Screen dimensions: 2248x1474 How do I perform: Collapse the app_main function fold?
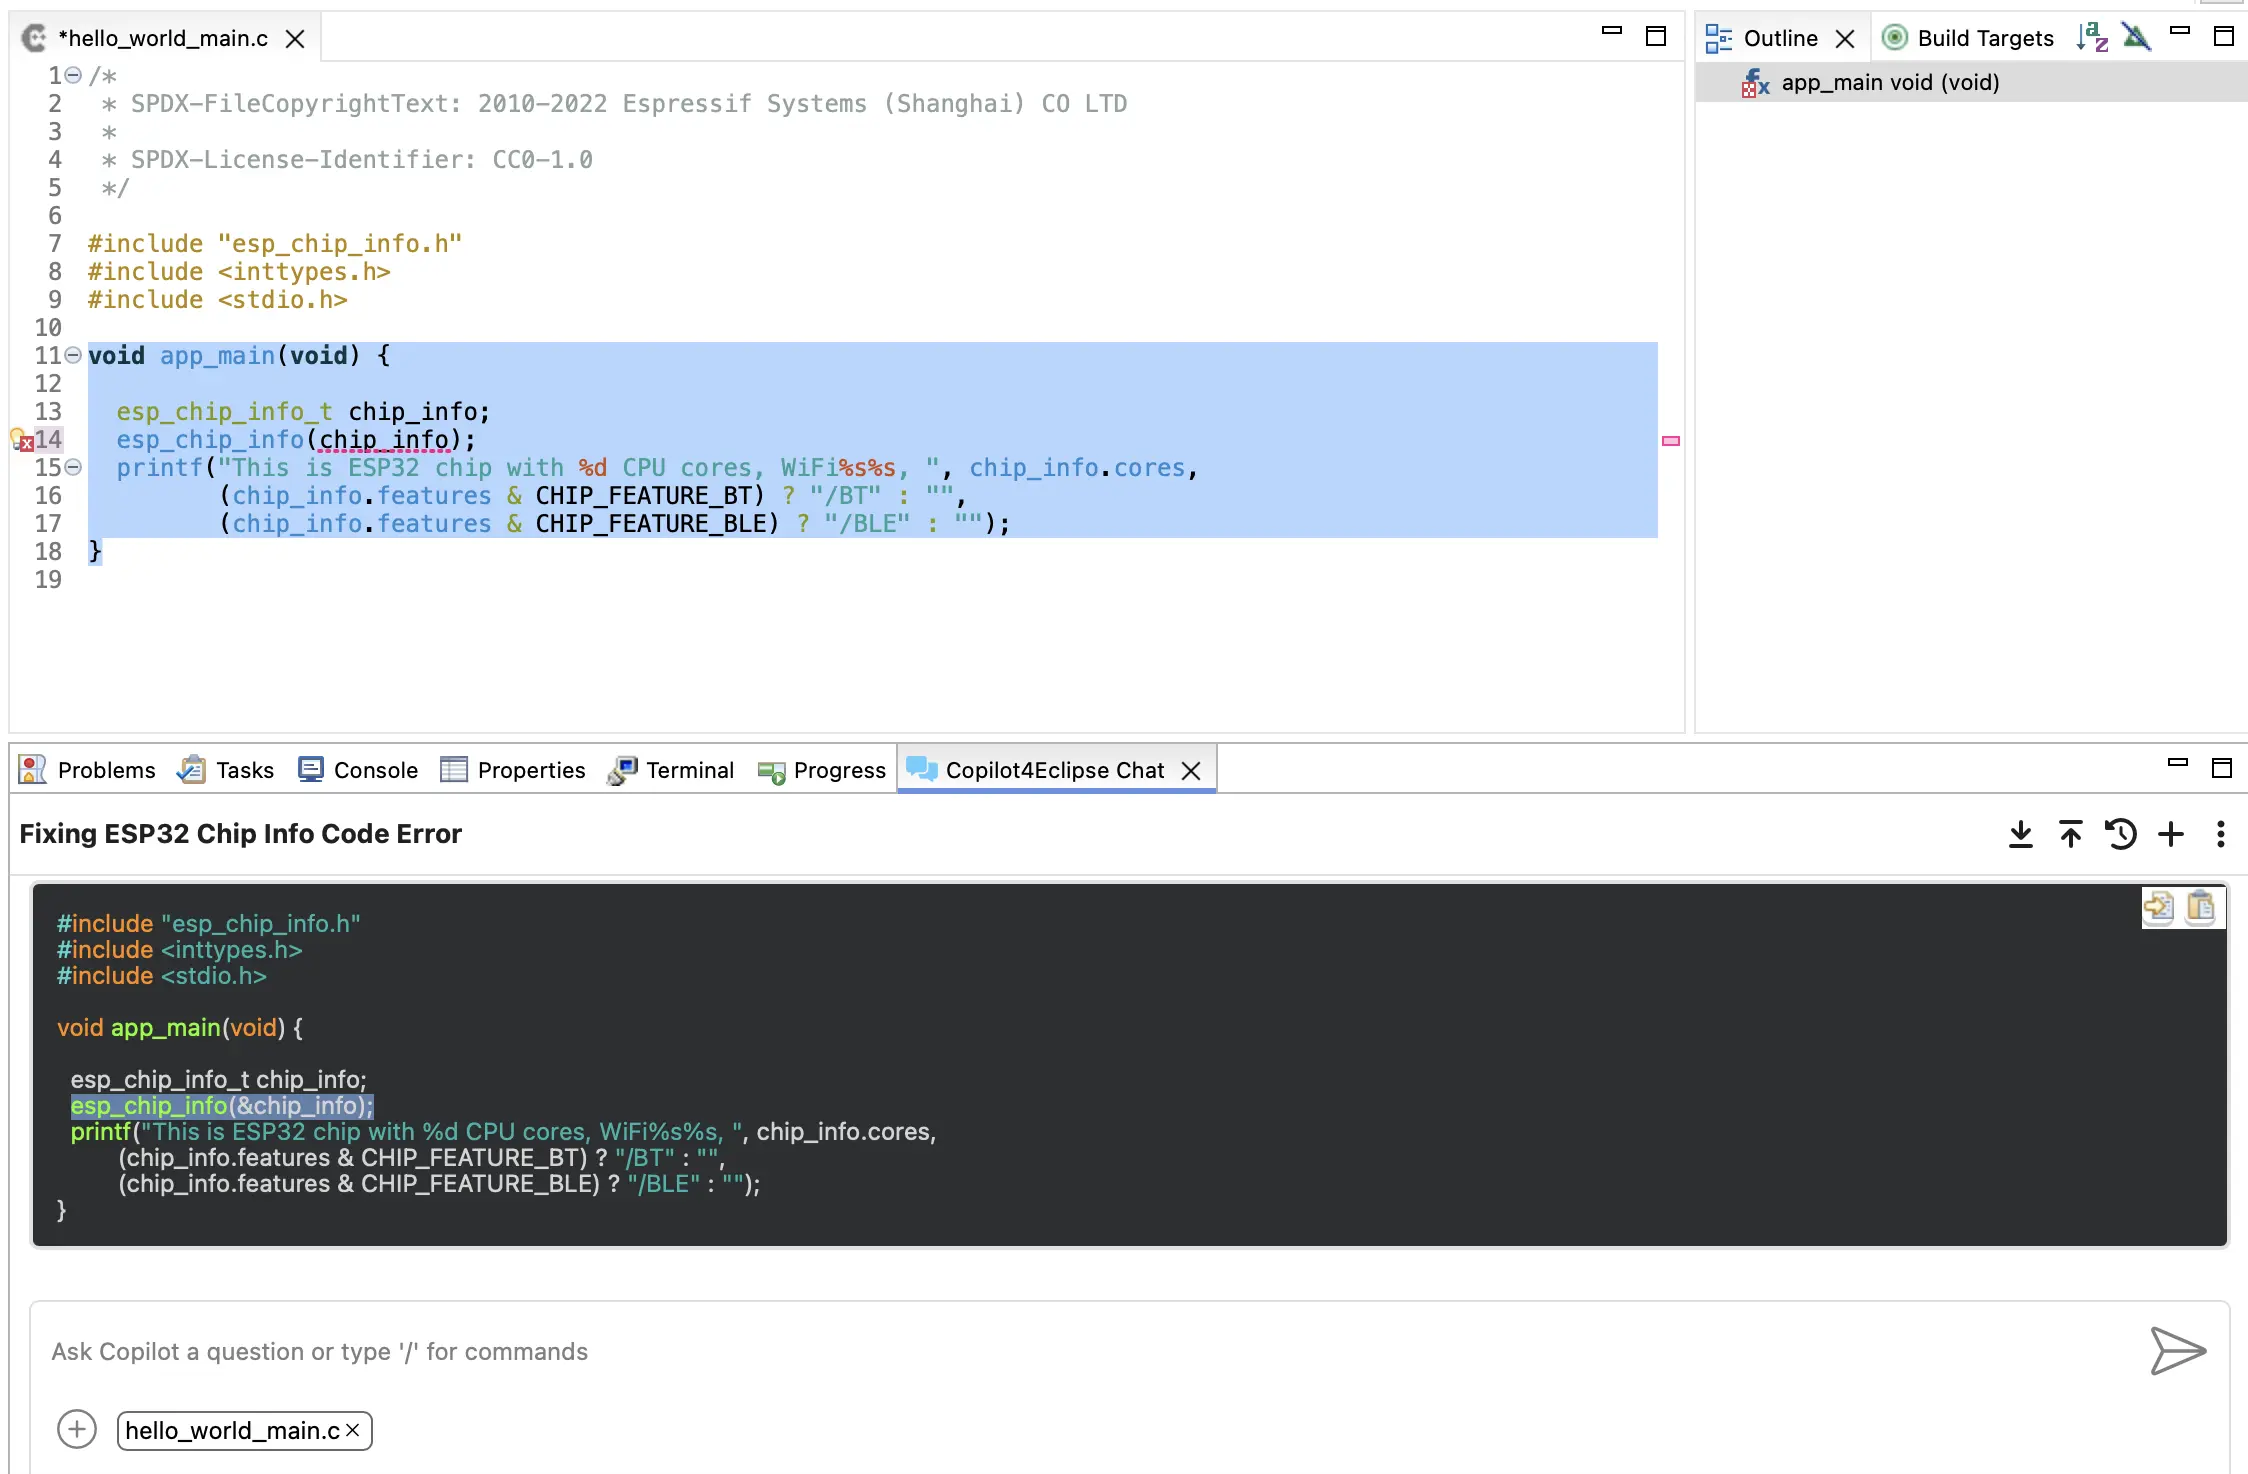73,355
